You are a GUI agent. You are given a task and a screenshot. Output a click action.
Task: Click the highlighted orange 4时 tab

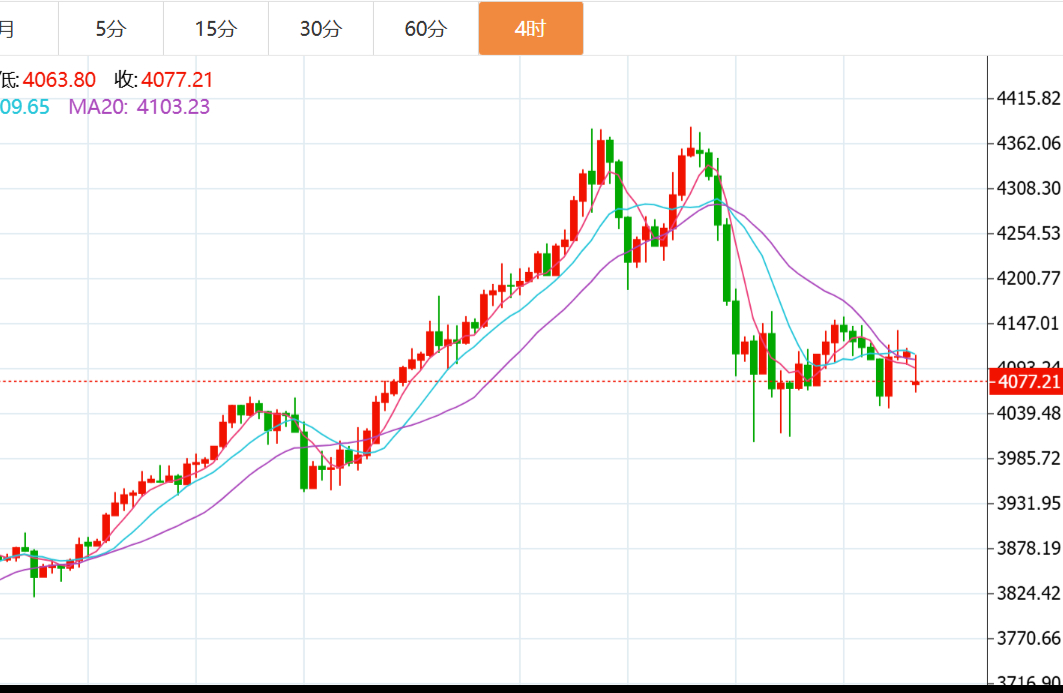coord(530,29)
